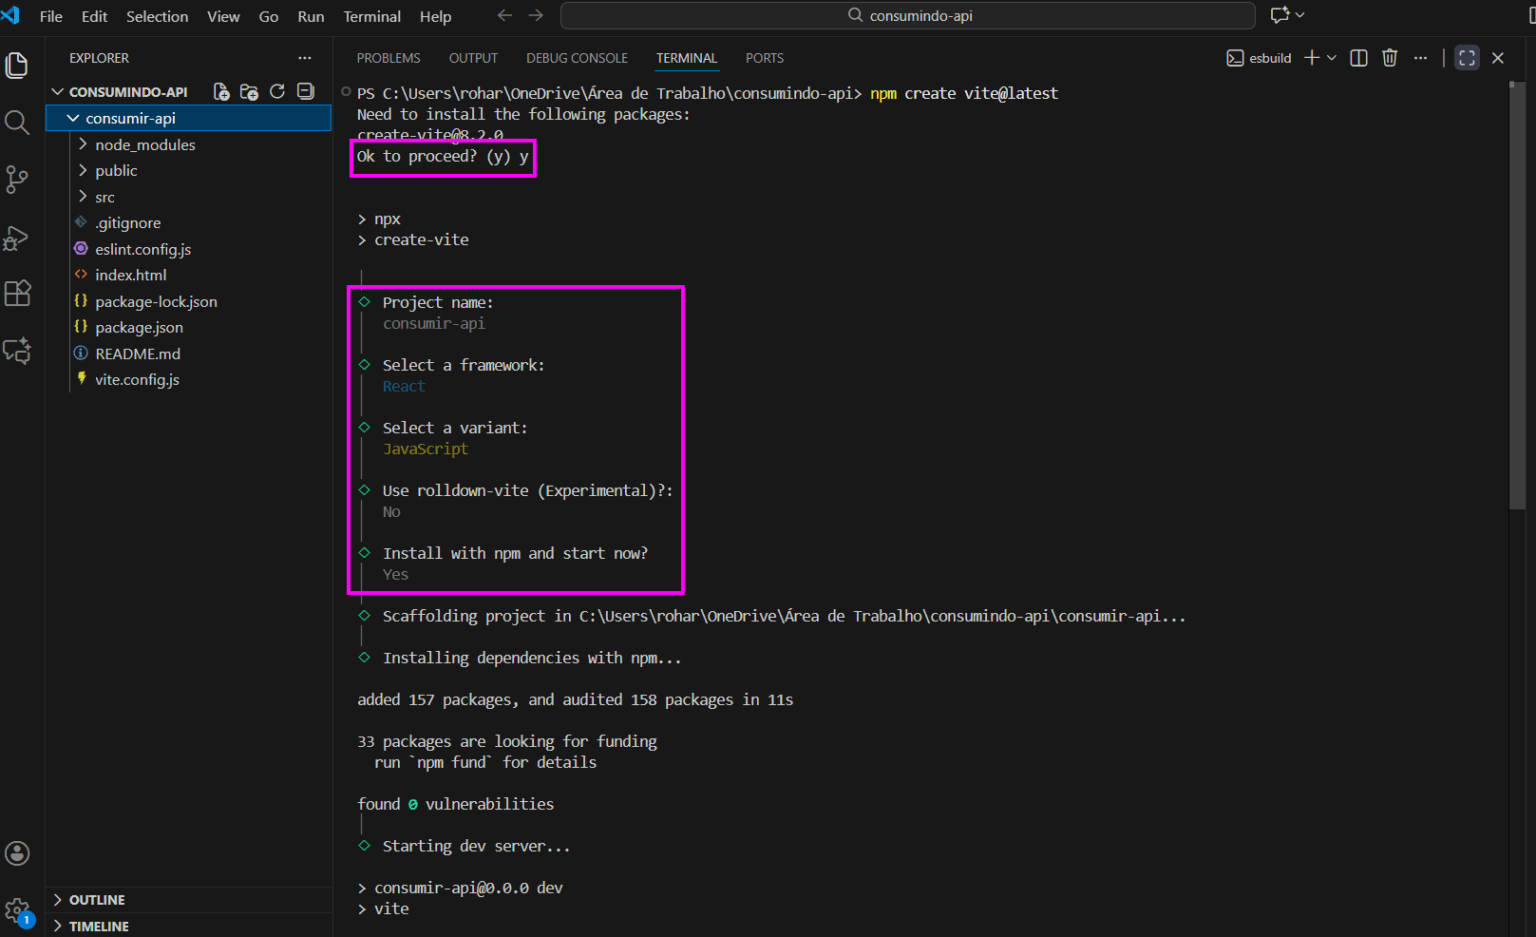Open the Explorer view in activity bar
The width and height of the screenshot is (1536, 937).
click(x=17, y=65)
